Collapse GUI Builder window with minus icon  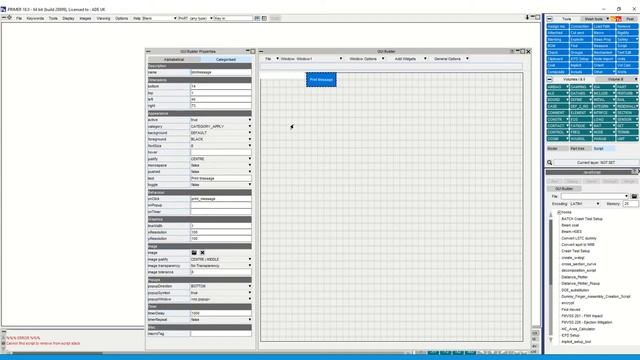pos(261,51)
